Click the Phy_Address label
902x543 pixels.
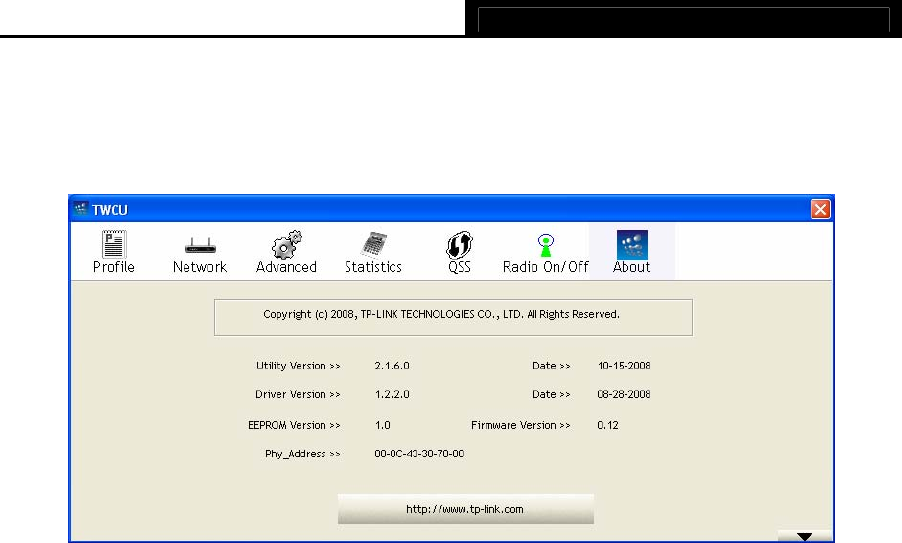303,454
